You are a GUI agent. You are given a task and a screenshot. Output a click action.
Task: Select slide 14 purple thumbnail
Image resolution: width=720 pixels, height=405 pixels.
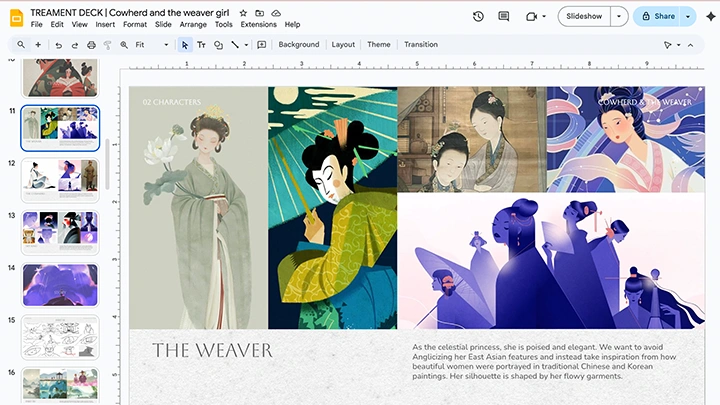pyautogui.click(x=60, y=285)
